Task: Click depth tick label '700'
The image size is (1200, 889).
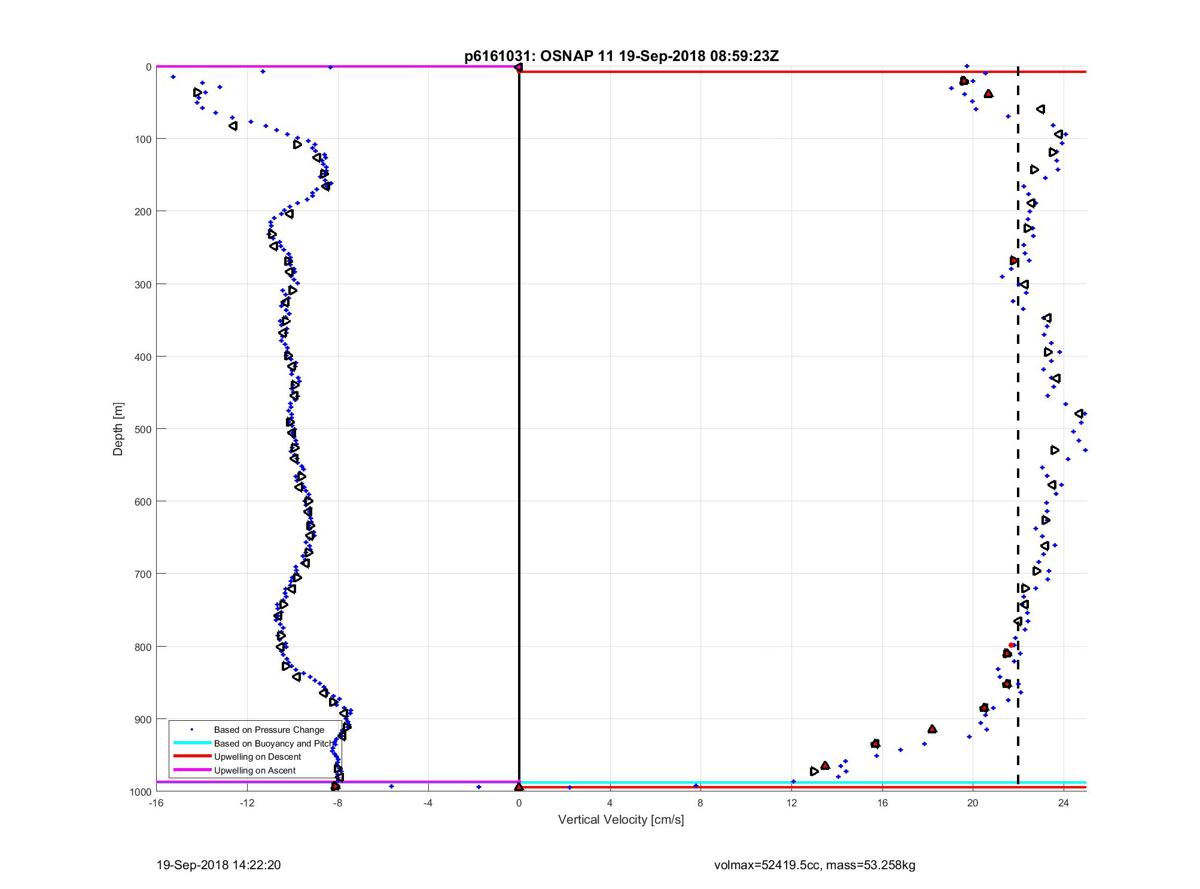Action: [x=141, y=574]
